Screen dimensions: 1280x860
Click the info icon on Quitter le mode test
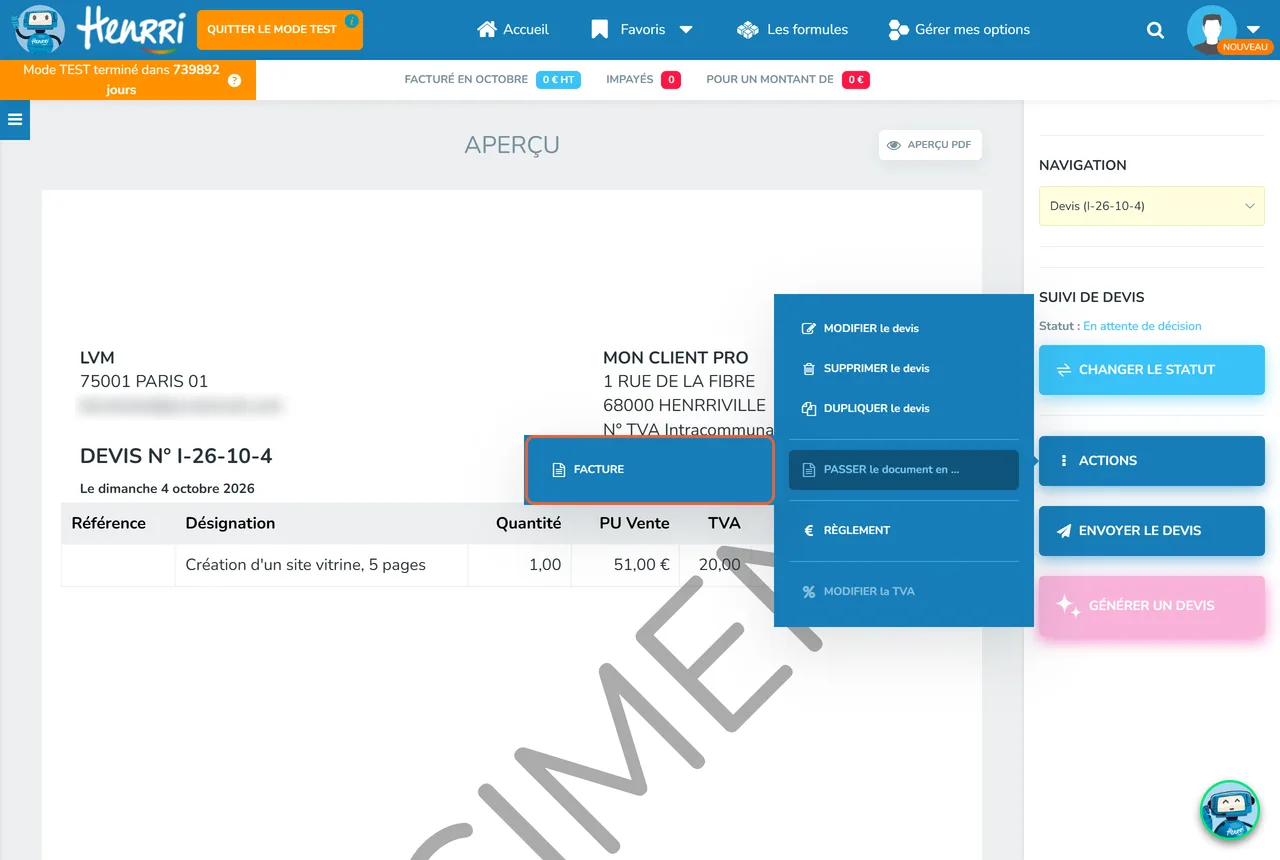point(351,20)
